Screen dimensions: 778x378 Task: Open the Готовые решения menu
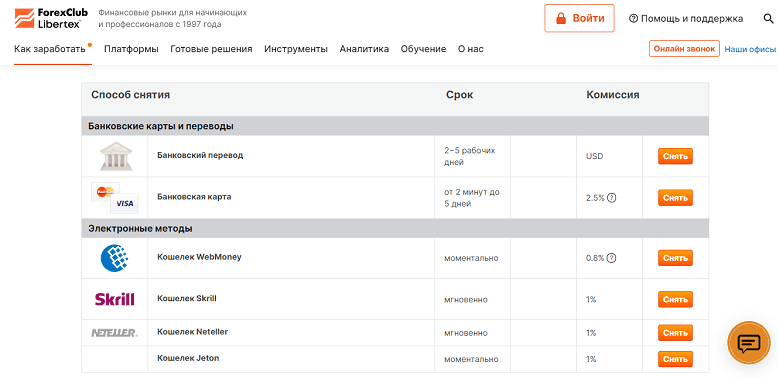211,49
